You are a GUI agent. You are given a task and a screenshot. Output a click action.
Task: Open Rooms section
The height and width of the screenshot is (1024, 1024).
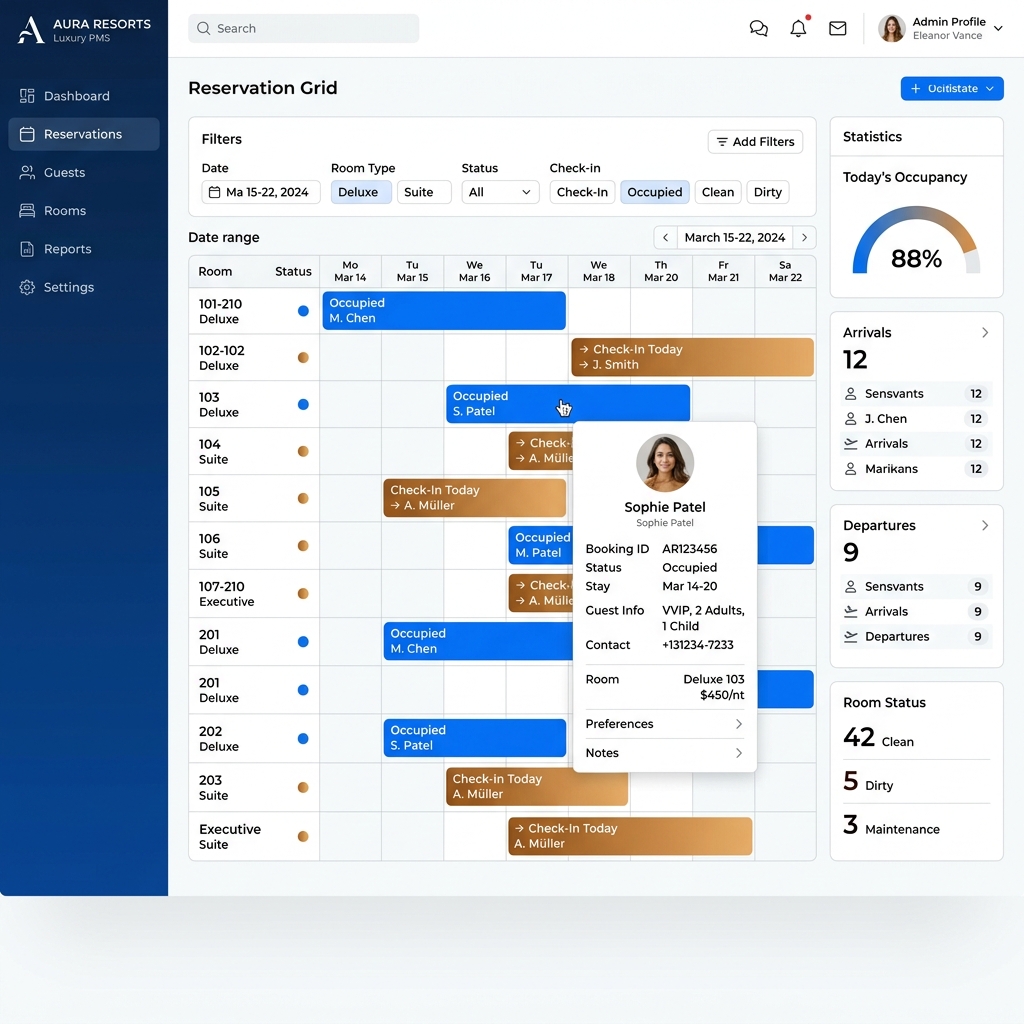(x=84, y=210)
